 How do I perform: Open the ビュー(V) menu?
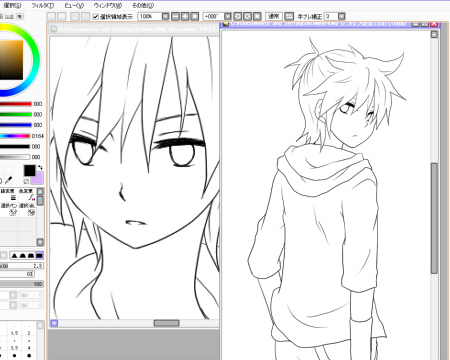(x=74, y=5)
